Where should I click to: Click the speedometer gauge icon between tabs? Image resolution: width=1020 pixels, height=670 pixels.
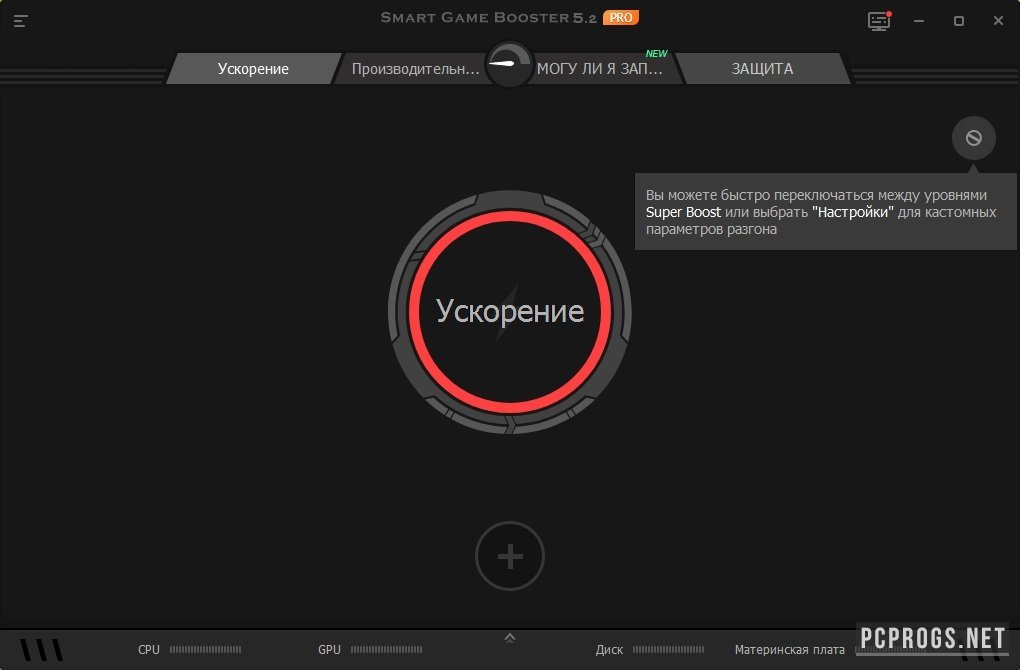point(510,65)
